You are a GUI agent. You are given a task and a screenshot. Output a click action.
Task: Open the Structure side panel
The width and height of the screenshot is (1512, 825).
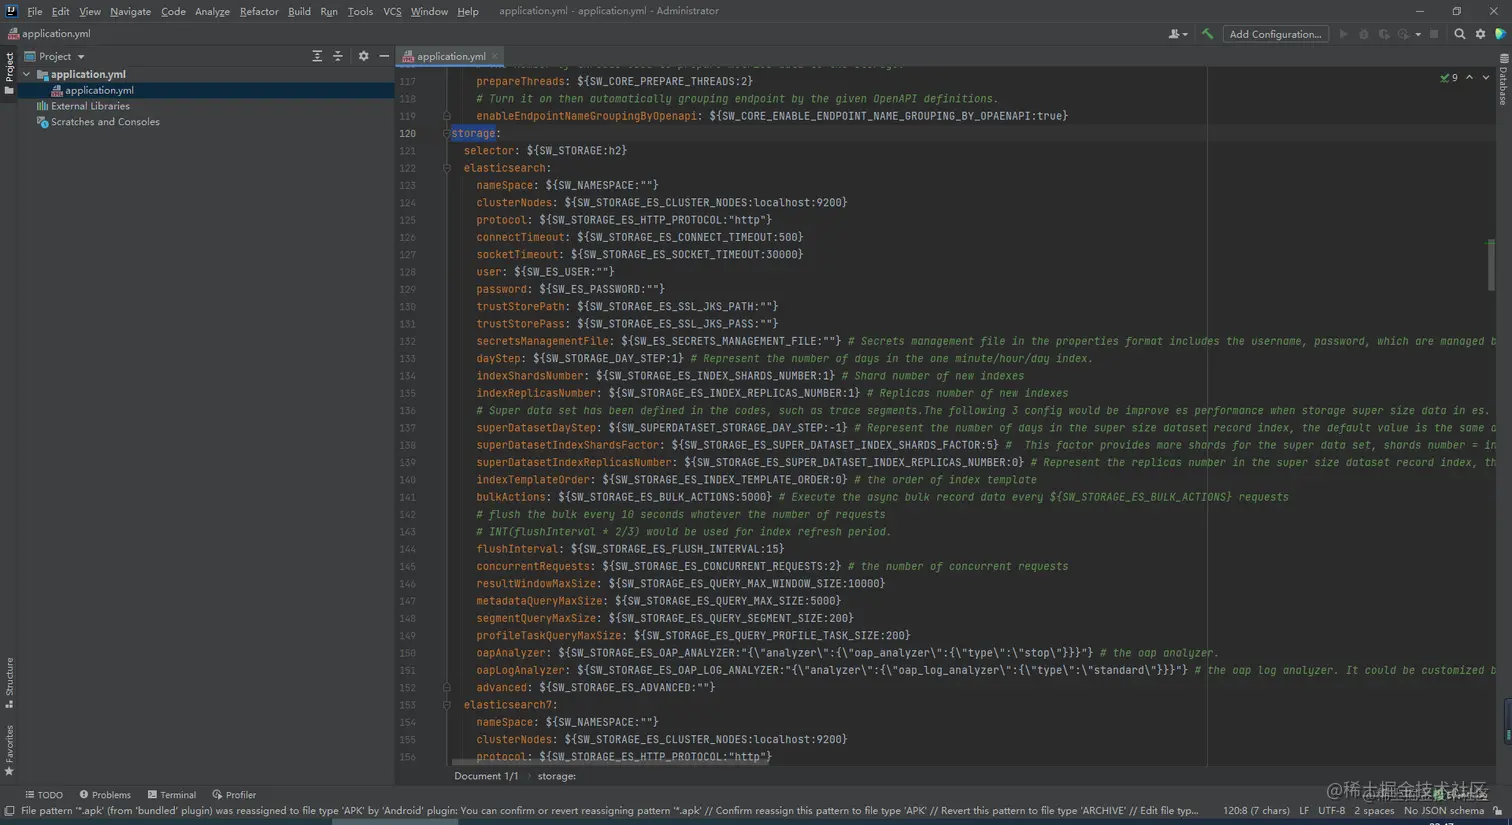pyautogui.click(x=9, y=683)
